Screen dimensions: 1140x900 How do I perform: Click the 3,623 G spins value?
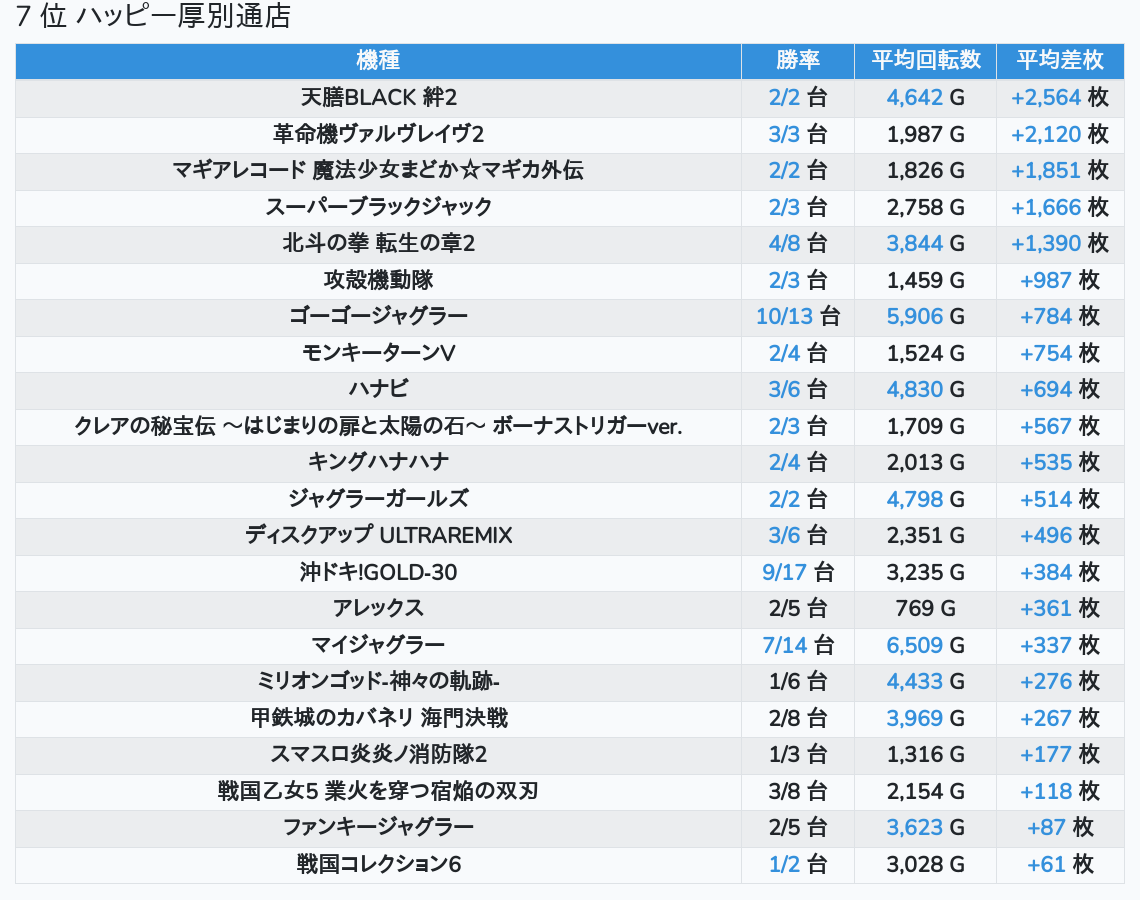[926, 828]
